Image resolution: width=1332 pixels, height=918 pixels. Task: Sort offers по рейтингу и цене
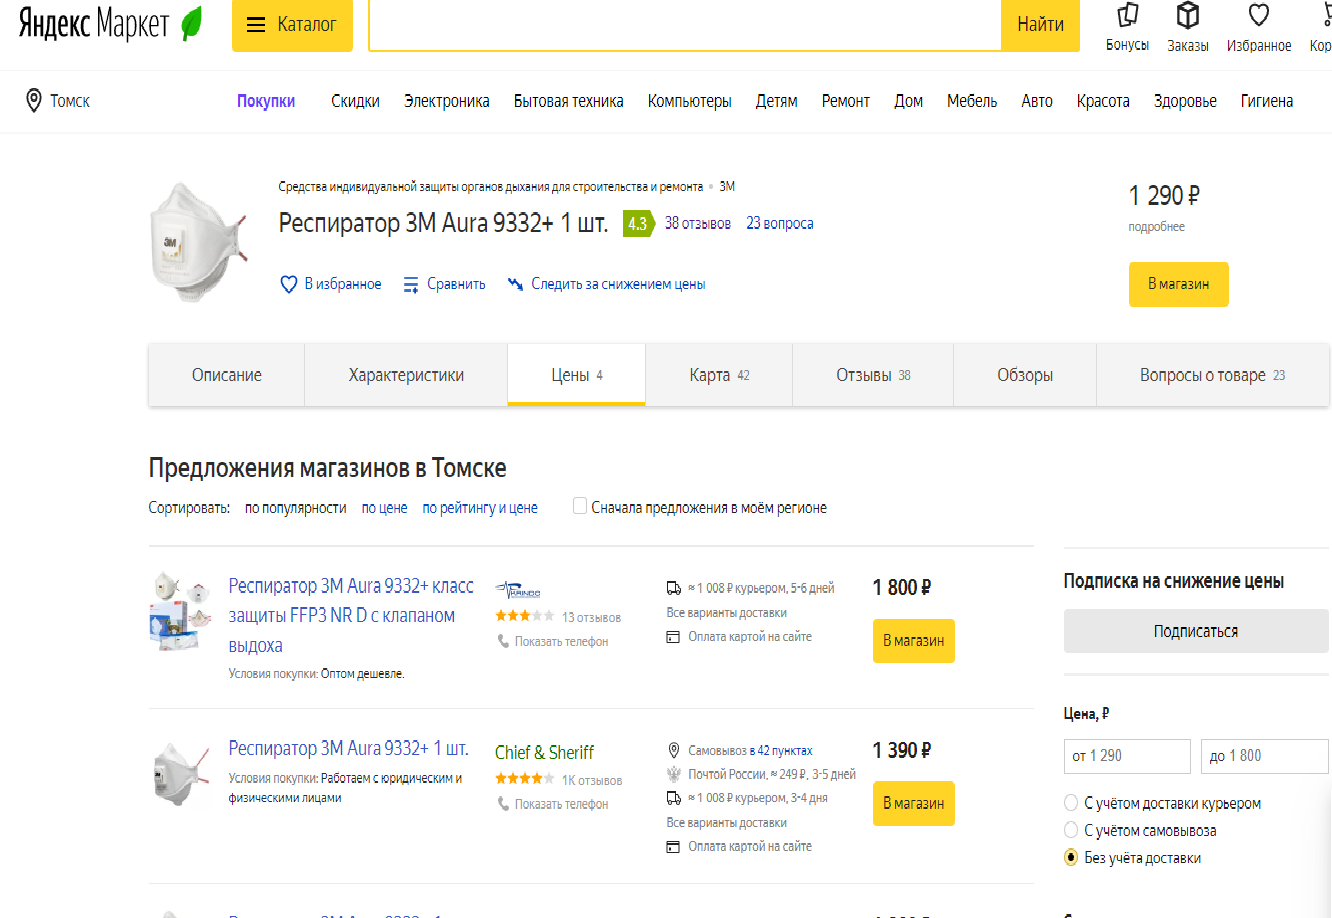[x=480, y=507]
